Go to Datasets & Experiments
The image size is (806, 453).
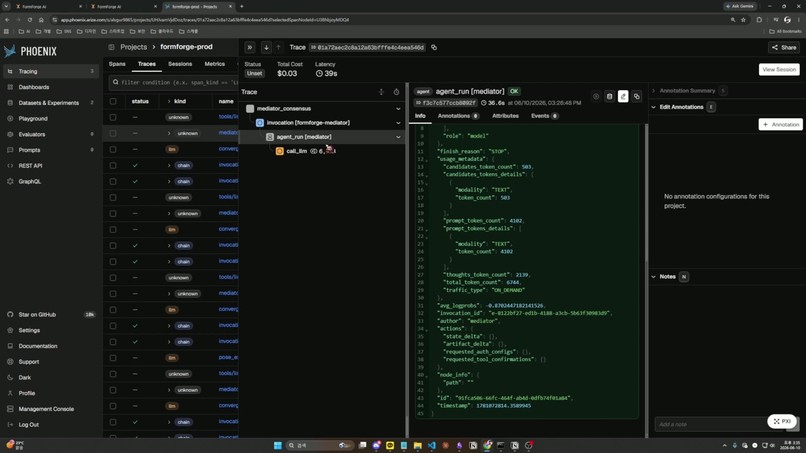point(50,103)
